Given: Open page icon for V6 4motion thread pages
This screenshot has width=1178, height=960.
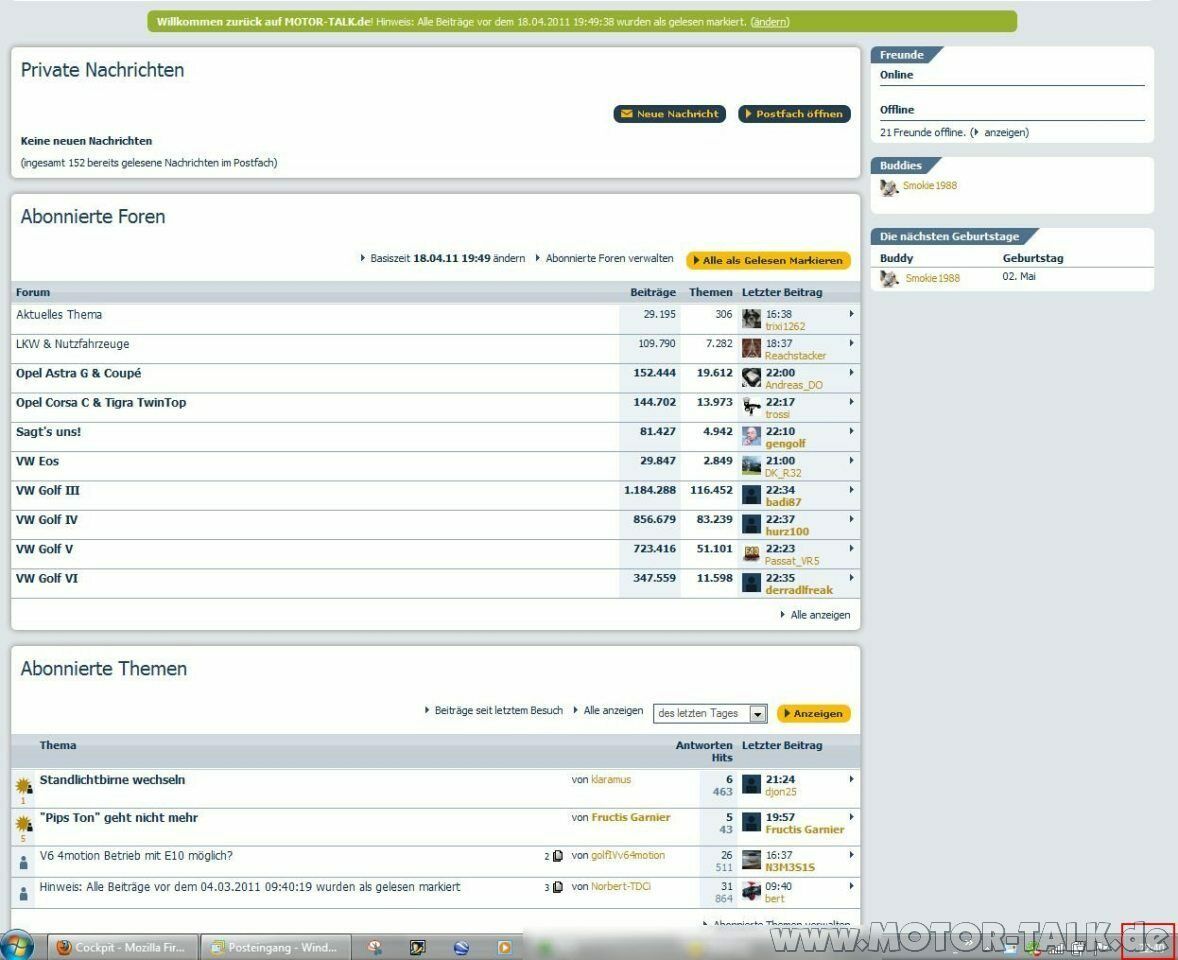Looking at the screenshot, I should pyautogui.click(x=557, y=856).
